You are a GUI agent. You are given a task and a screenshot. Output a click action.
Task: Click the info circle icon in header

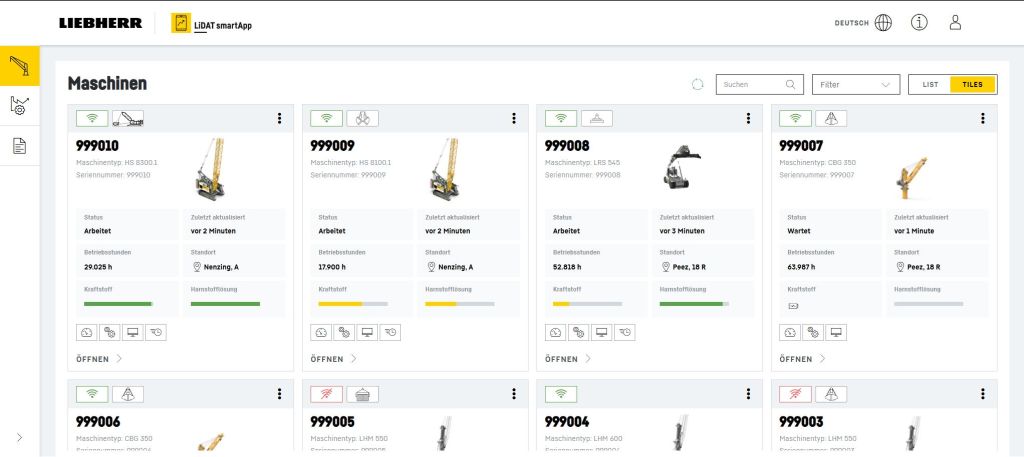919,23
